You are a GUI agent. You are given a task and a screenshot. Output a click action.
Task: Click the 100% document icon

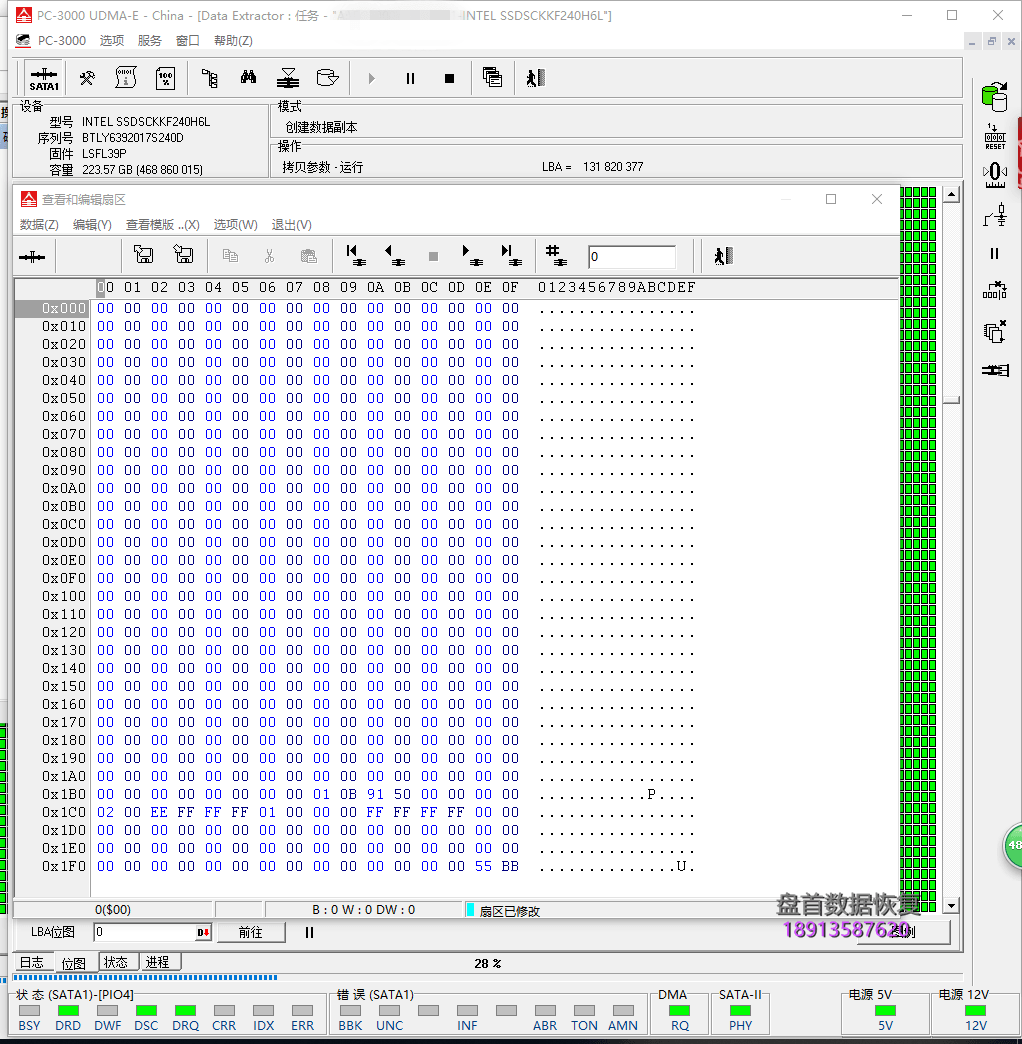coord(165,79)
